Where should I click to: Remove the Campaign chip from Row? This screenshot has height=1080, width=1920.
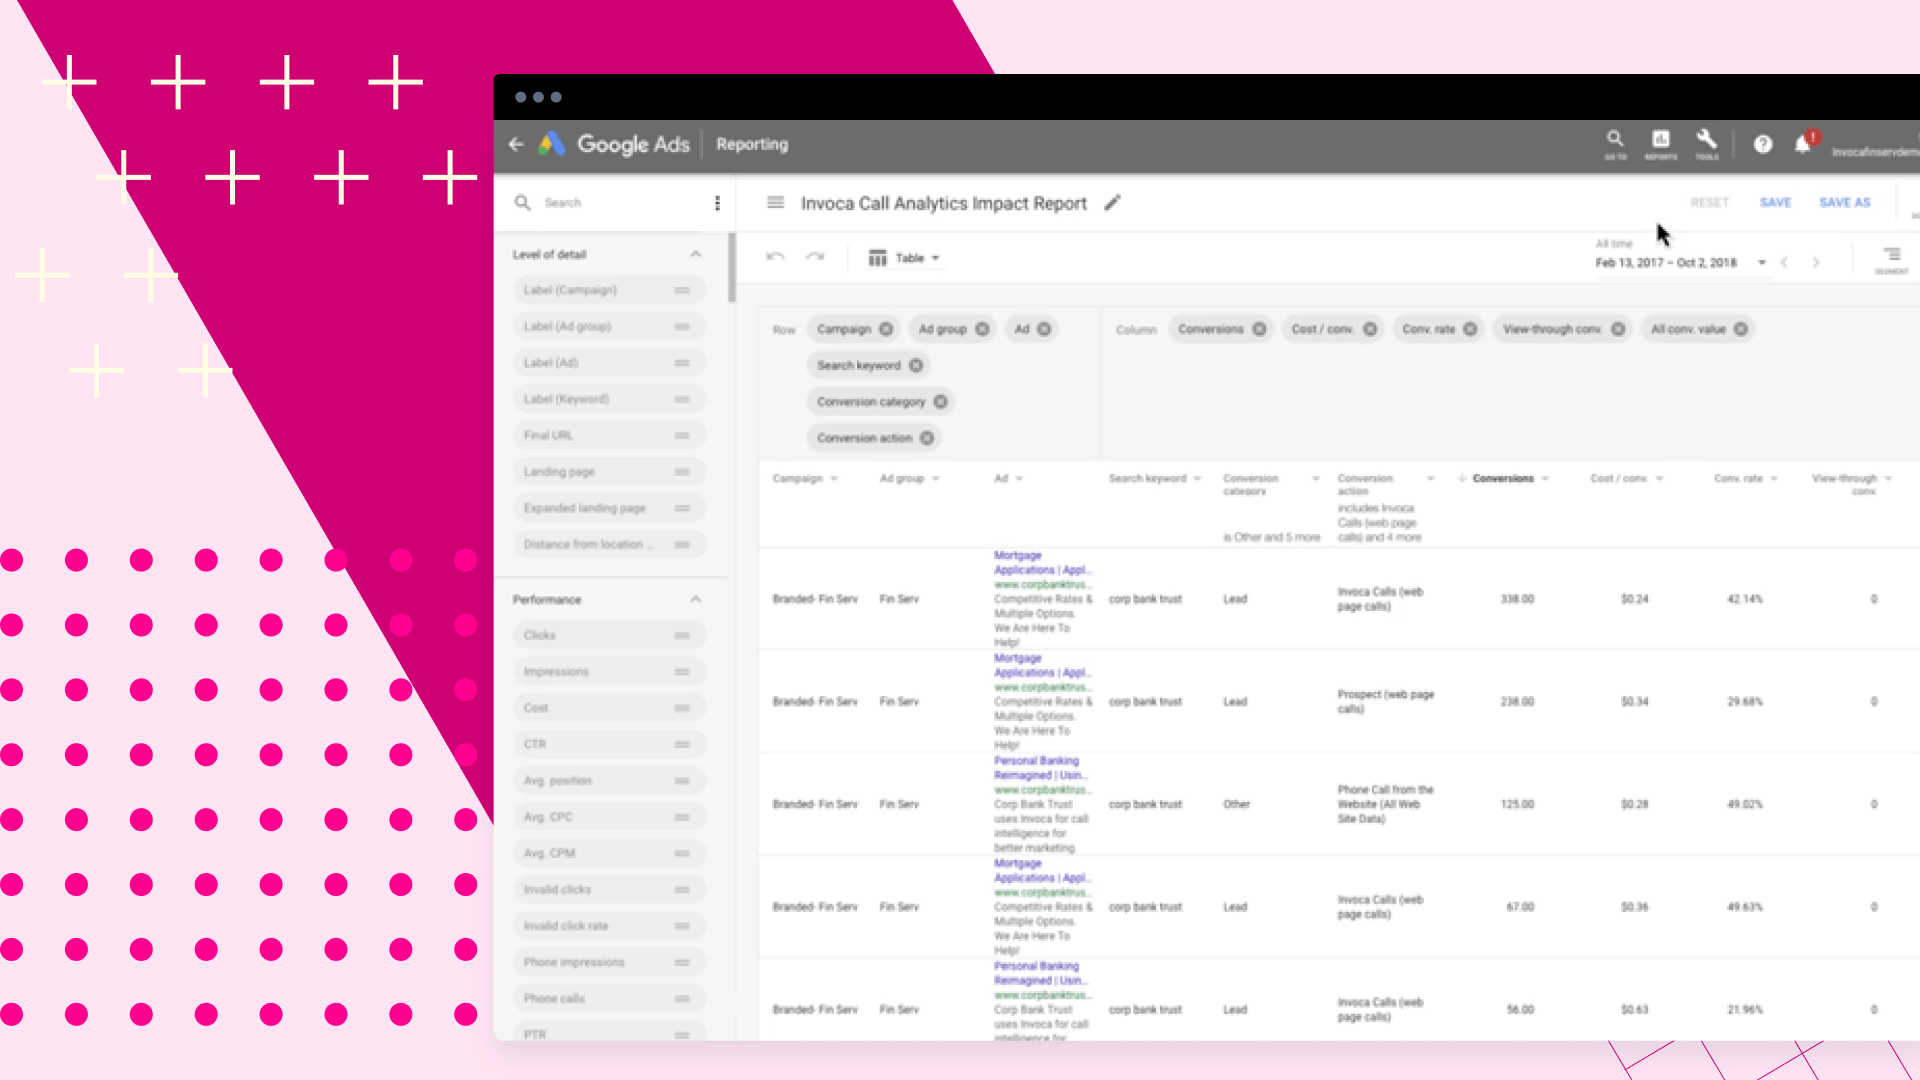pyautogui.click(x=886, y=328)
